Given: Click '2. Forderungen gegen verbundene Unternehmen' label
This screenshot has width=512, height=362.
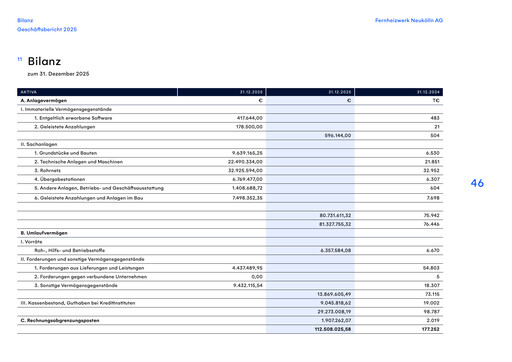Looking at the screenshot, I should (x=91, y=277).
